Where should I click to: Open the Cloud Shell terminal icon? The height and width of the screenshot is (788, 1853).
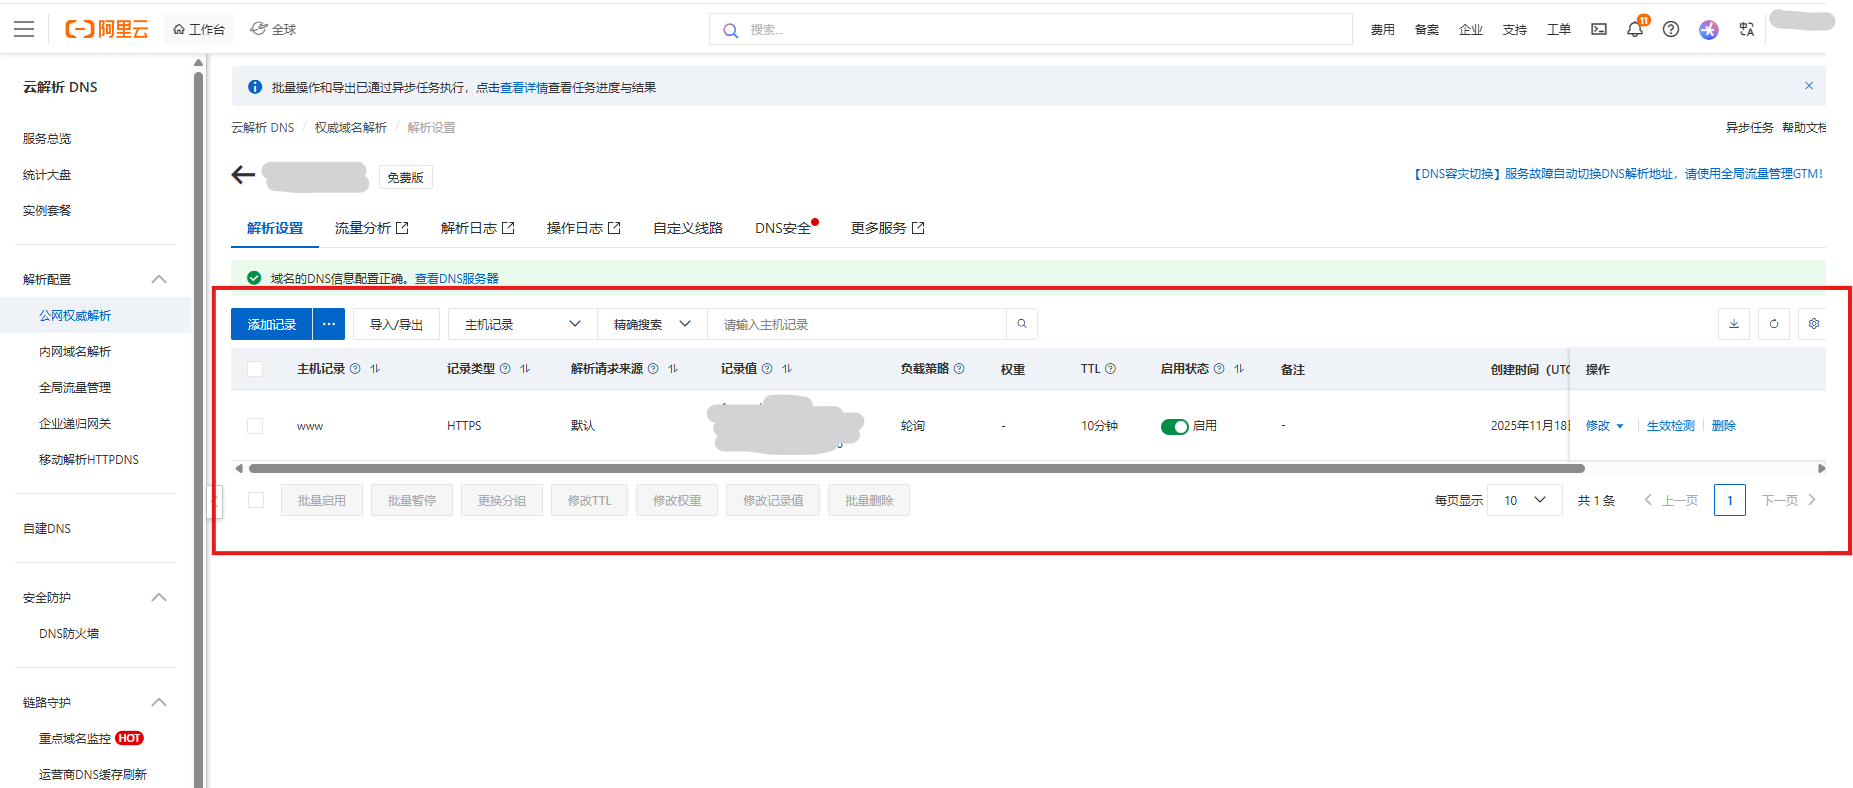(1599, 29)
